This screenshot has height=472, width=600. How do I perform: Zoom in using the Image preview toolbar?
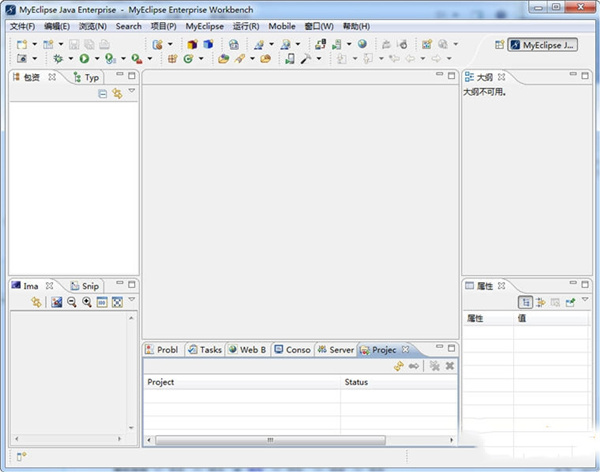[87, 302]
